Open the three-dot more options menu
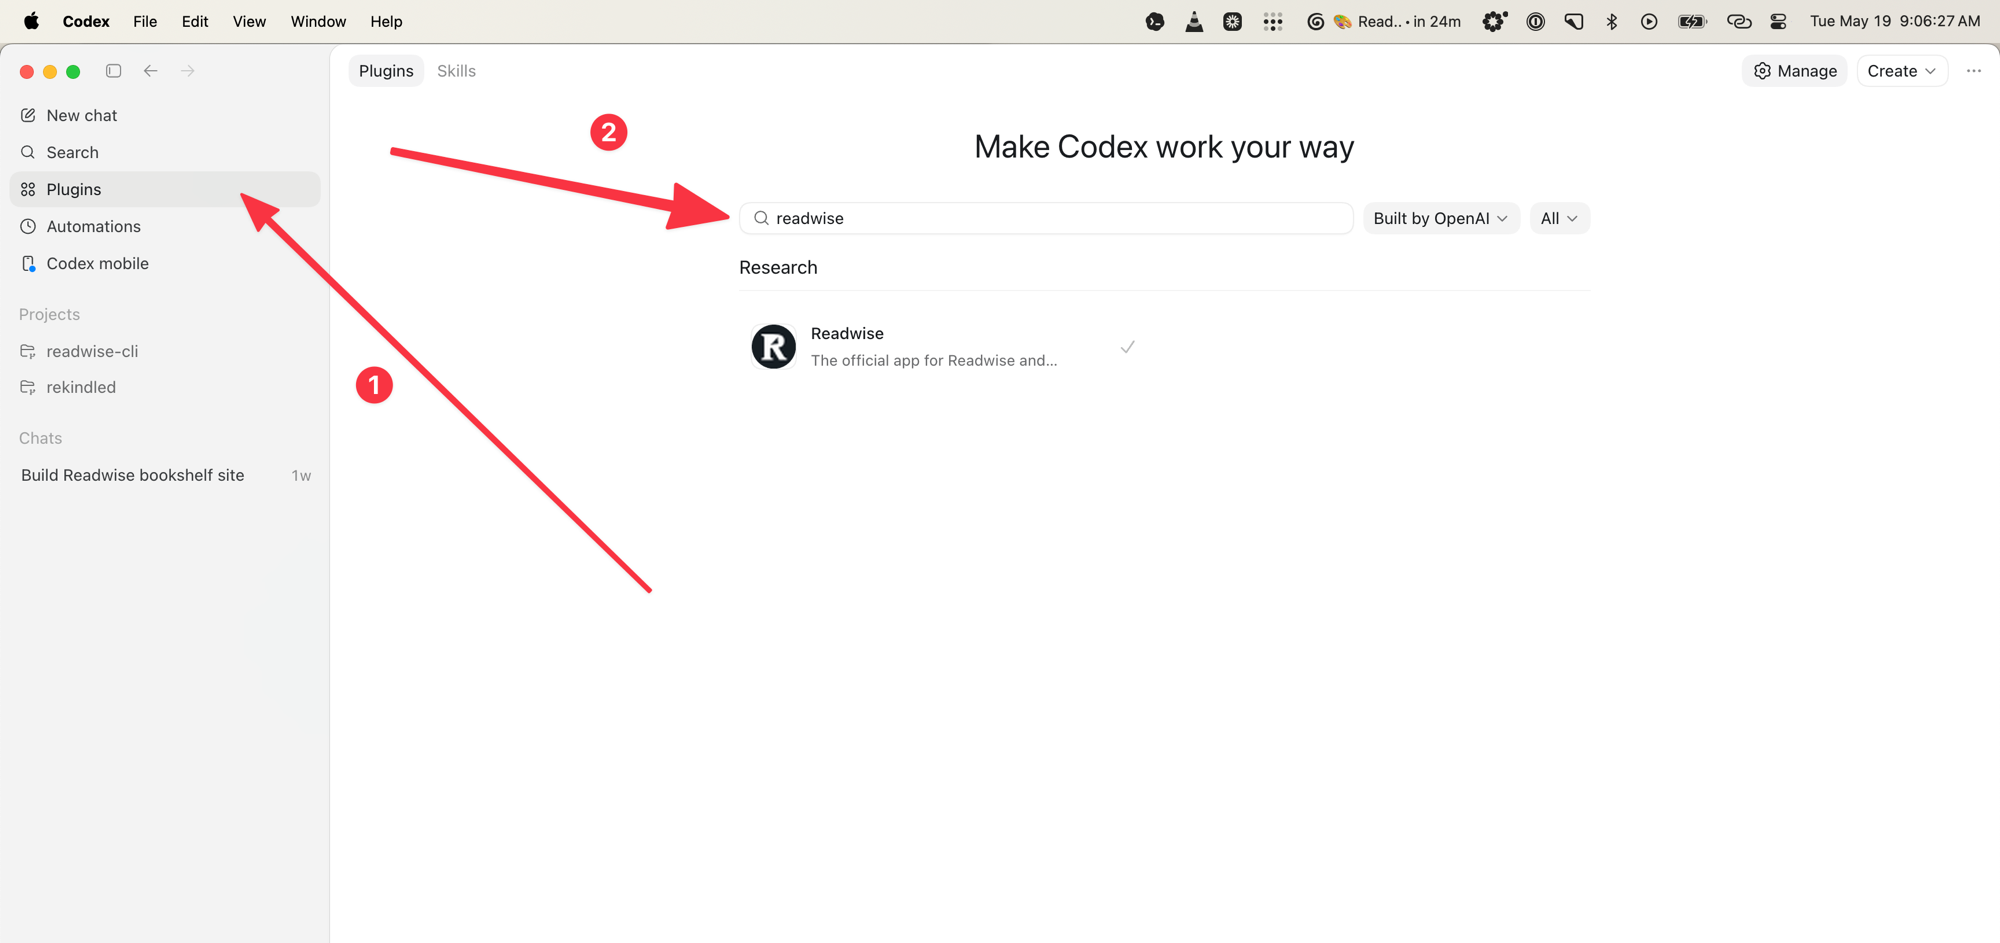This screenshot has width=2000, height=943. pos(1974,71)
